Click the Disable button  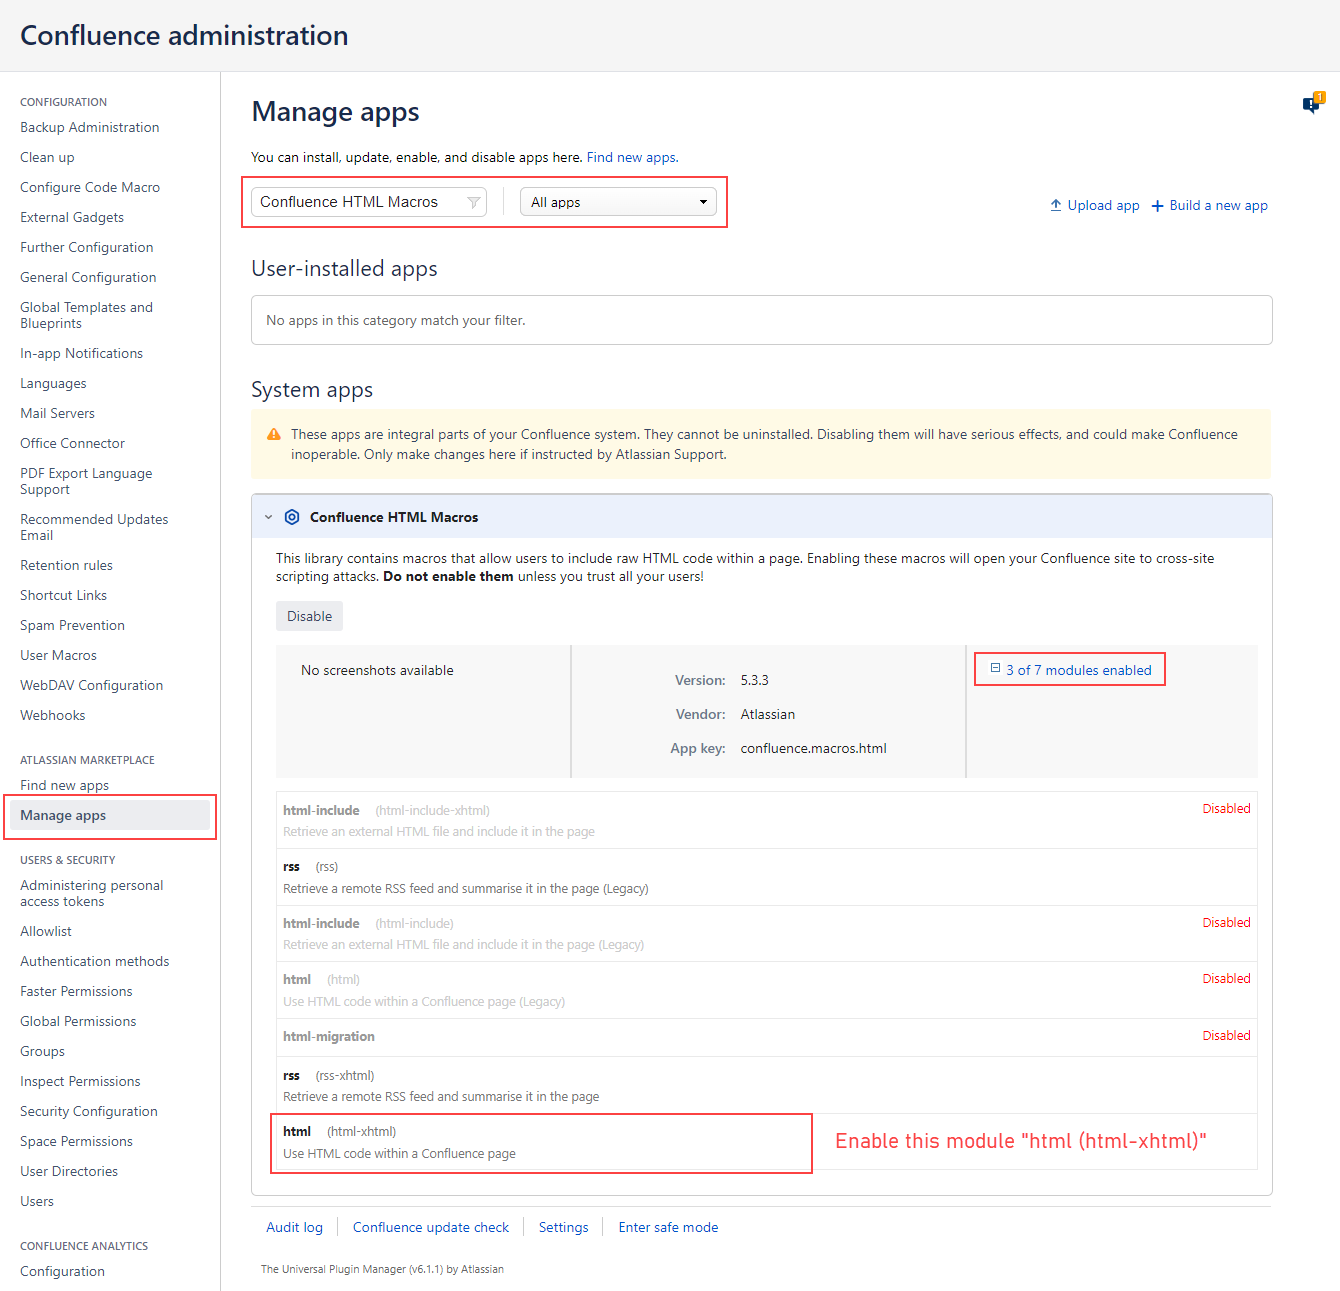pyautogui.click(x=309, y=616)
